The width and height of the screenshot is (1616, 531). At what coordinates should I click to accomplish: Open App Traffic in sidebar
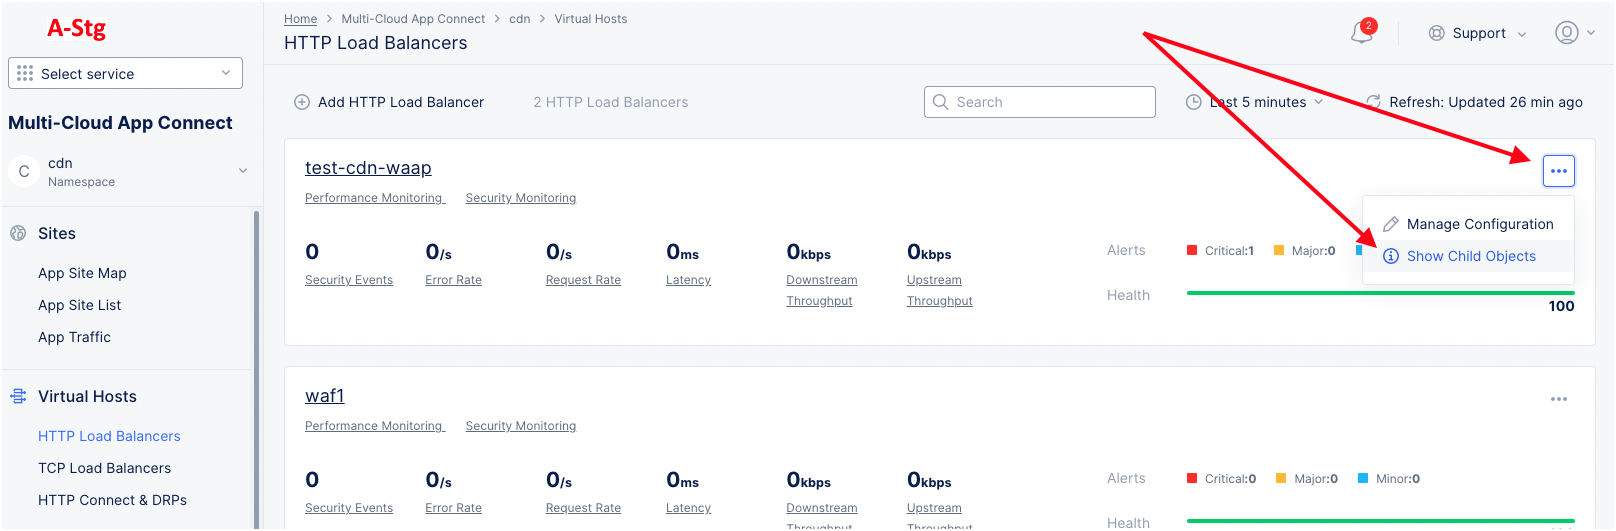pos(74,337)
